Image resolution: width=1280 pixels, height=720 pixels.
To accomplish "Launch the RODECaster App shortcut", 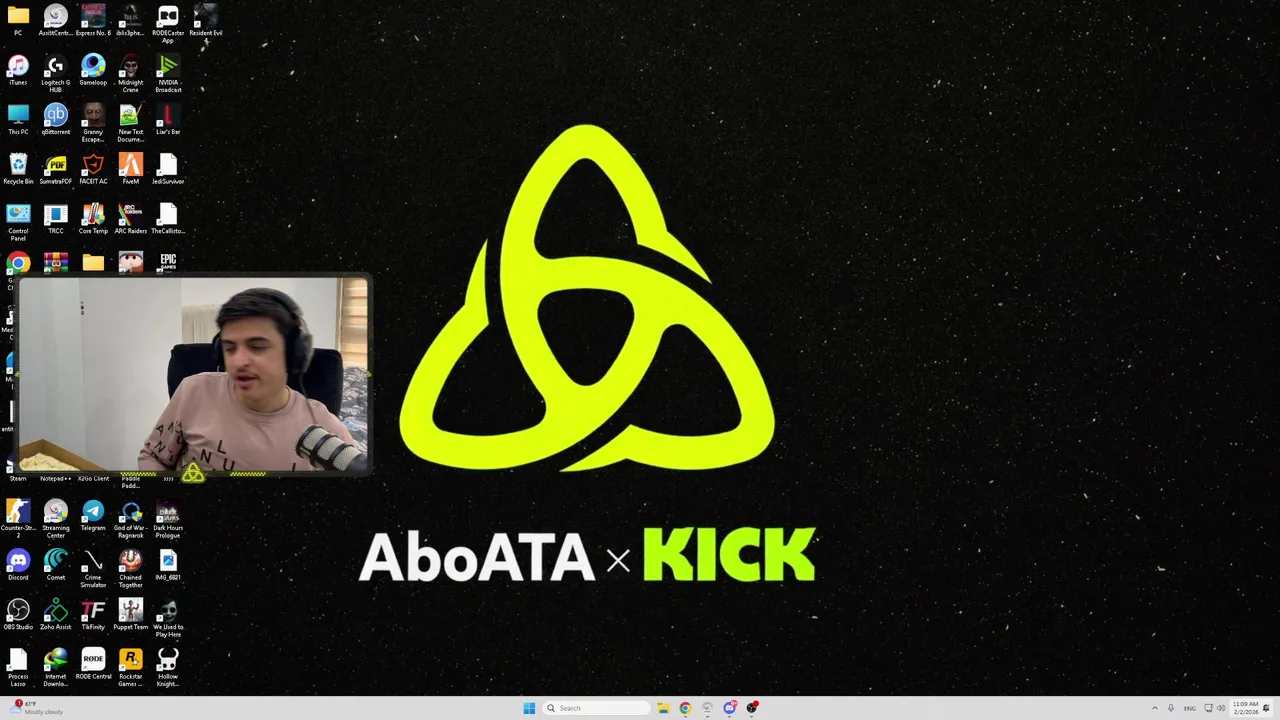I will coord(168,23).
